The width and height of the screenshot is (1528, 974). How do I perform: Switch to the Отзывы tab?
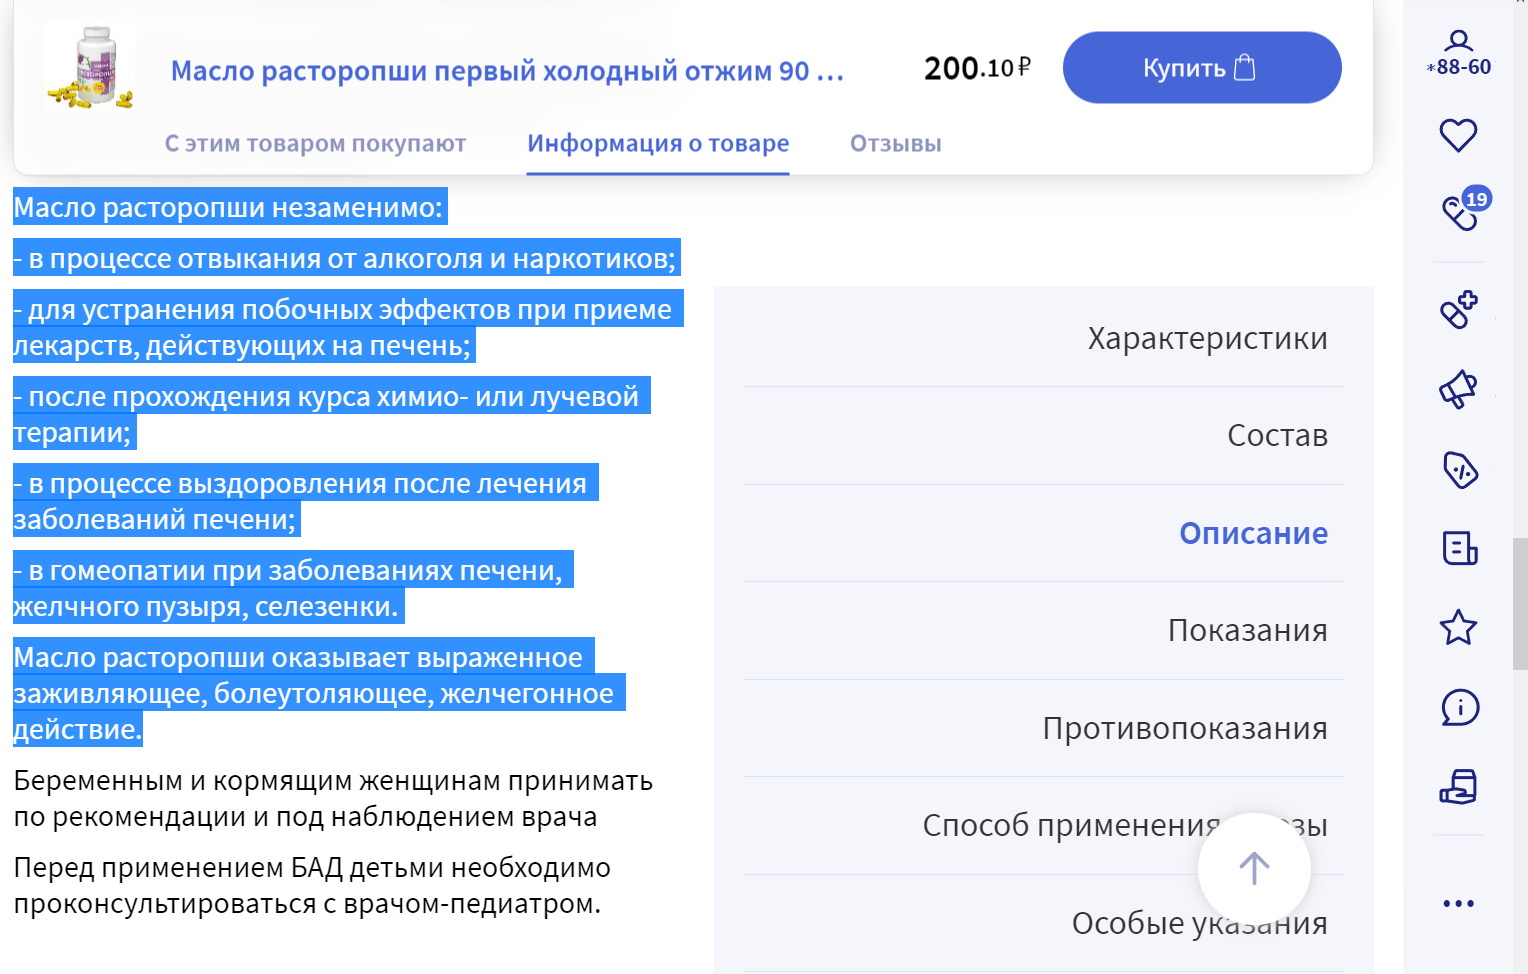893,143
